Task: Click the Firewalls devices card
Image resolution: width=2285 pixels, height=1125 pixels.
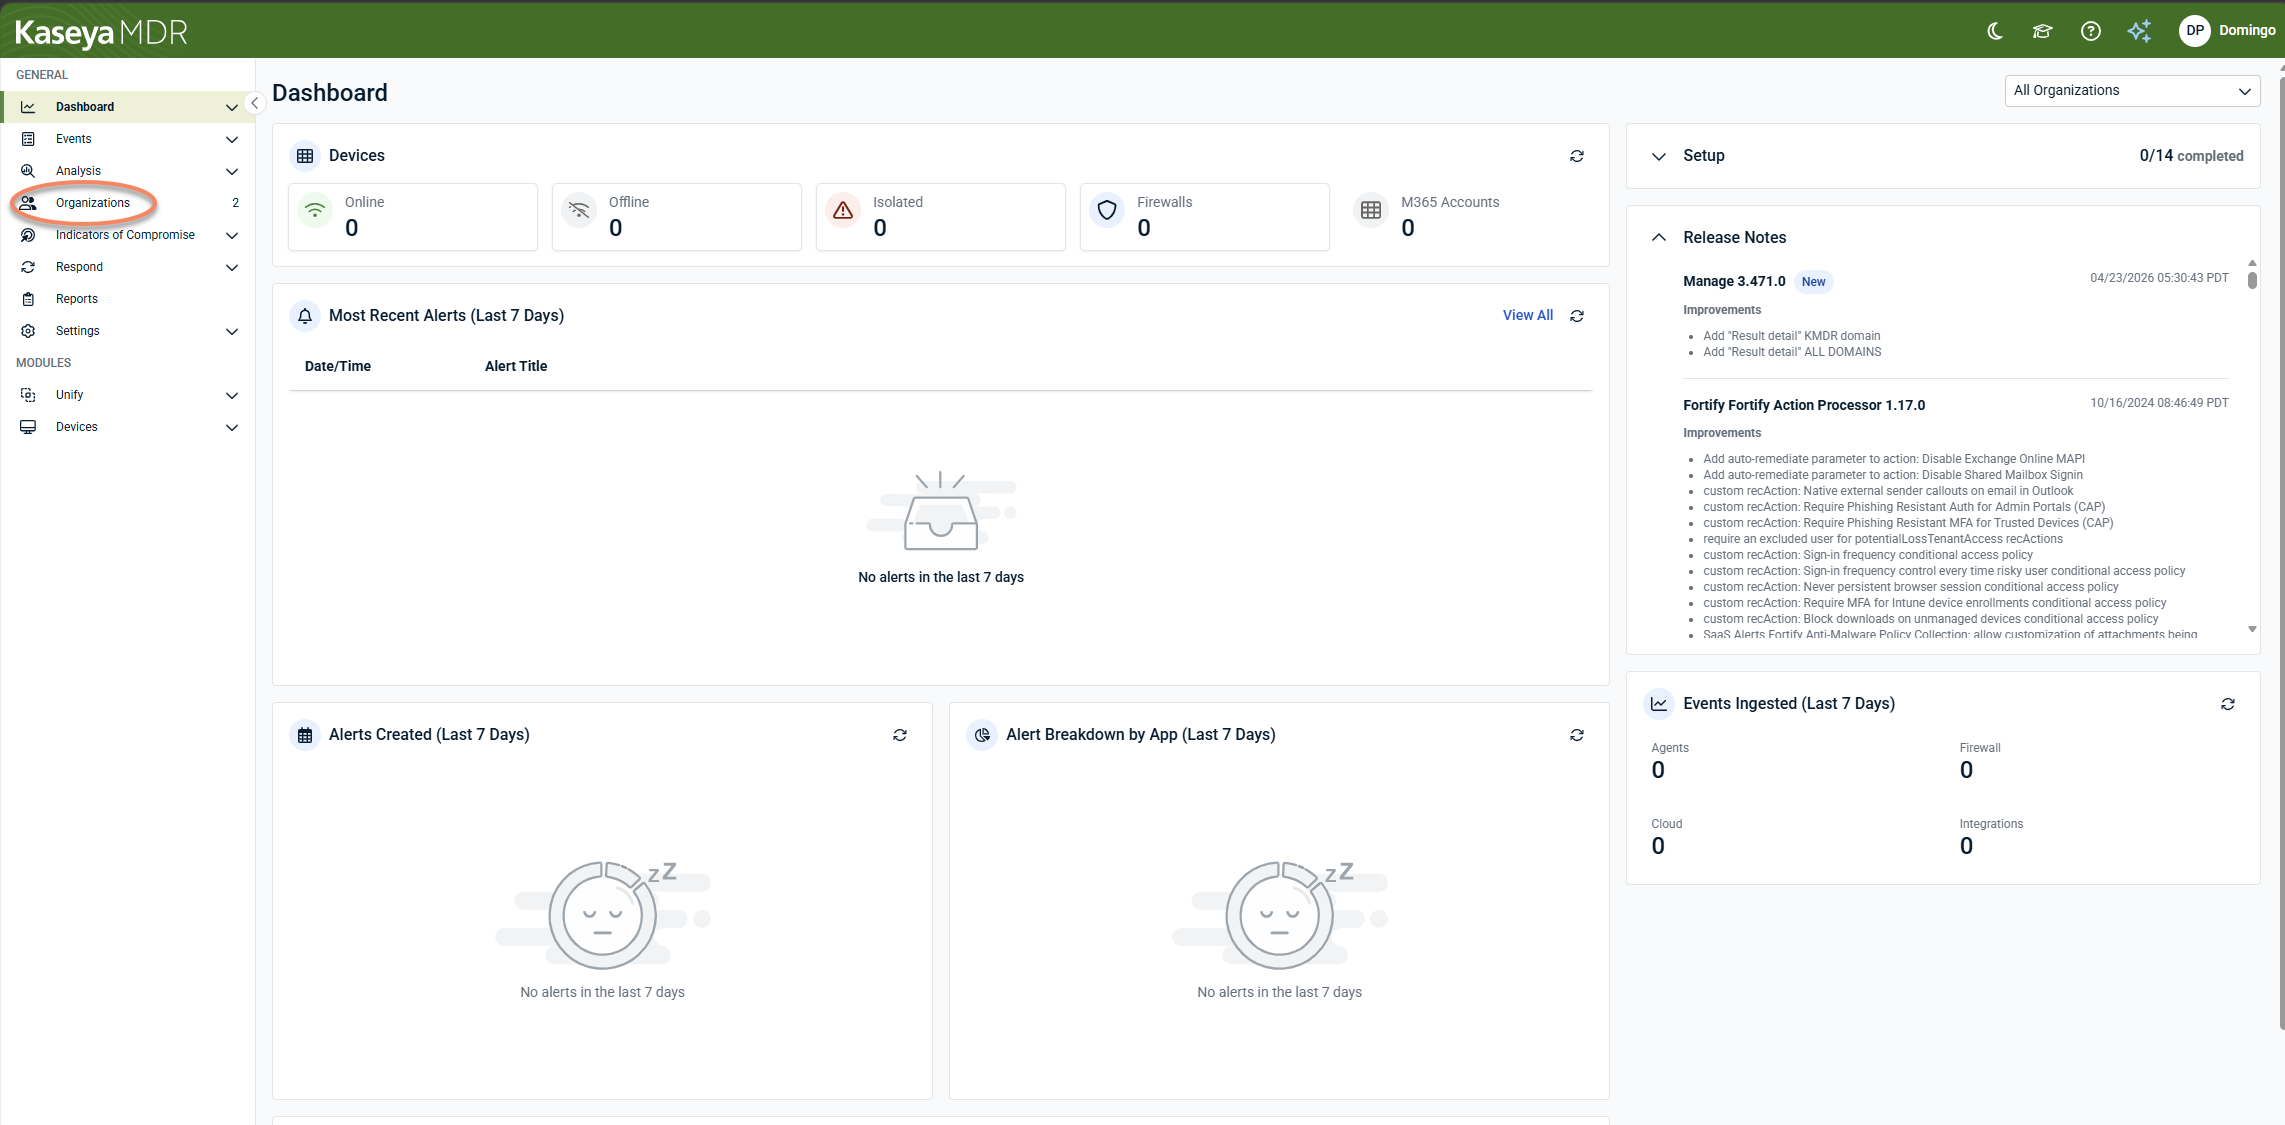Action: click(1205, 217)
